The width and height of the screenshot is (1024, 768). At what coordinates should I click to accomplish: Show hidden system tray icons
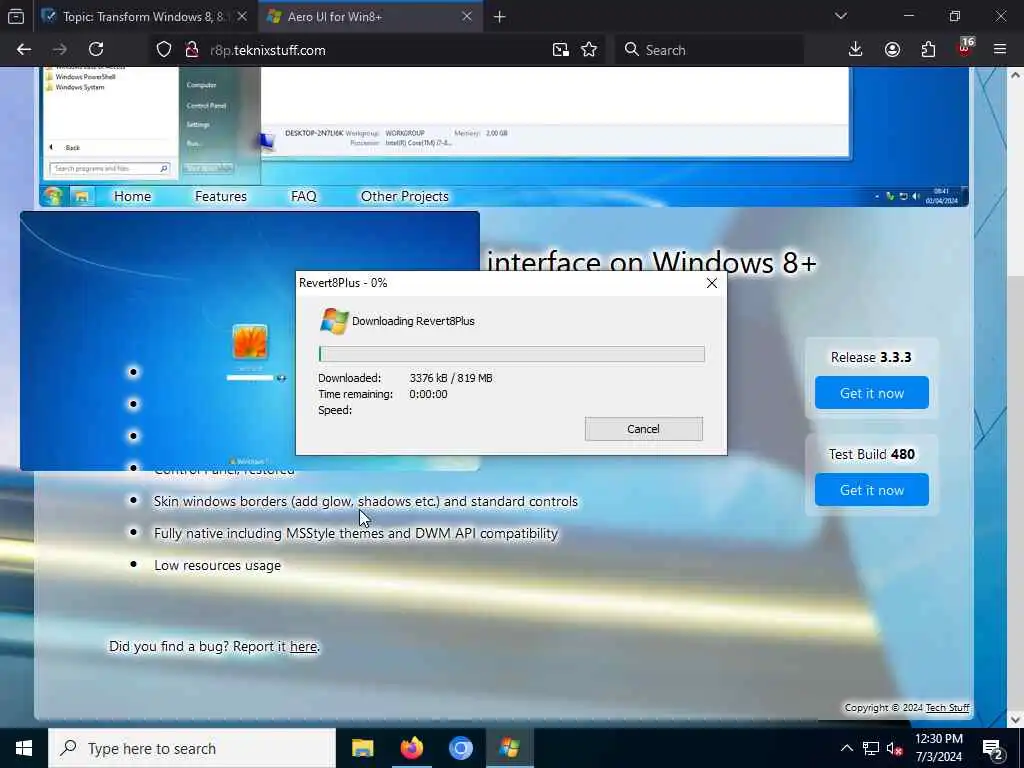click(x=846, y=748)
